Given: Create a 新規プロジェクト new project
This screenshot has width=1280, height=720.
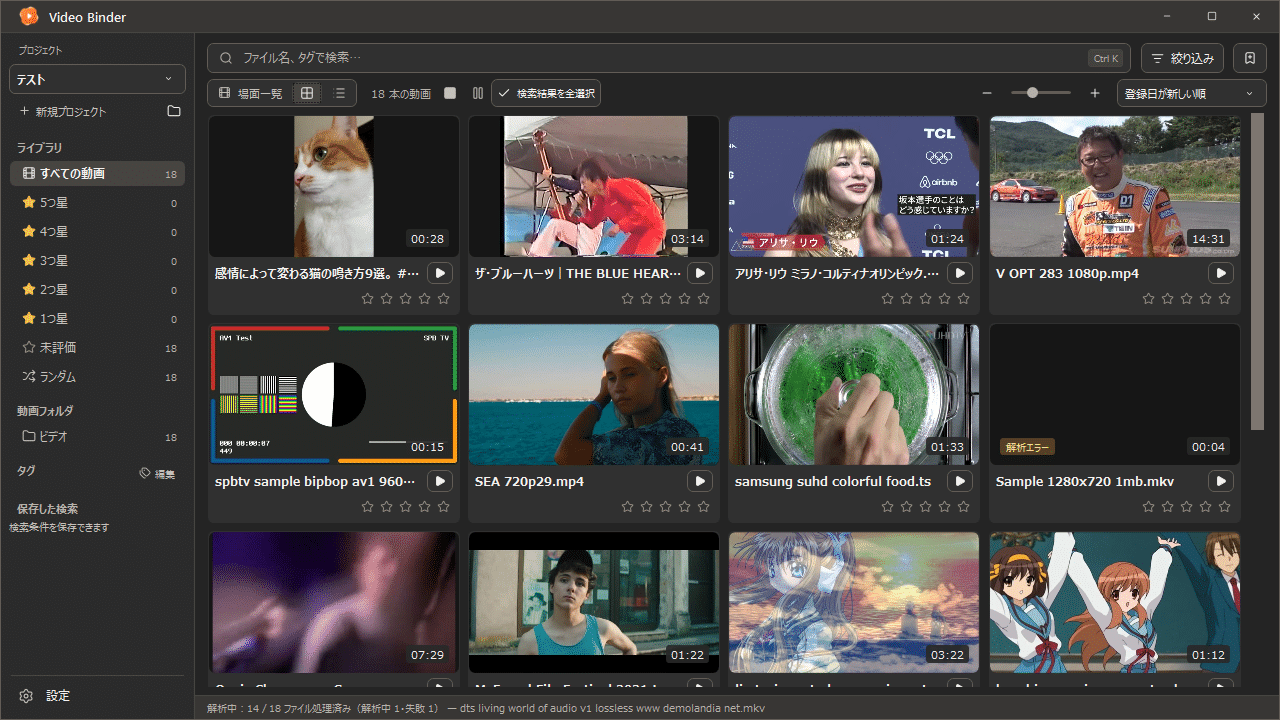Looking at the screenshot, I should 63,111.
